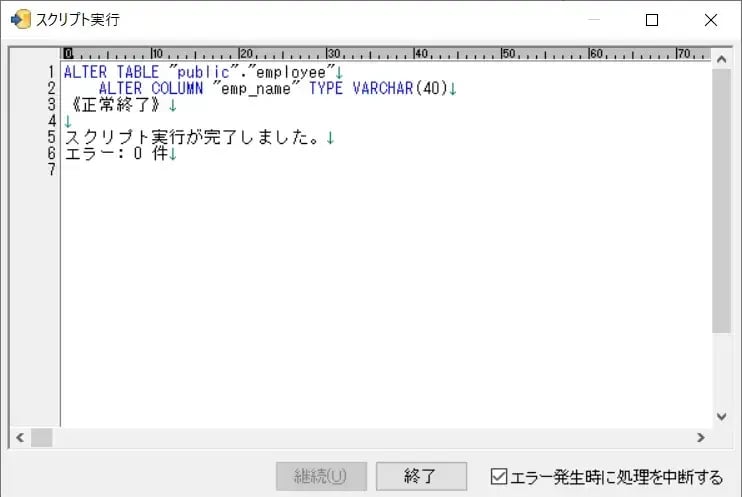Click the 継続(U) button
Screen dimensions: 742x497
coord(321,476)
